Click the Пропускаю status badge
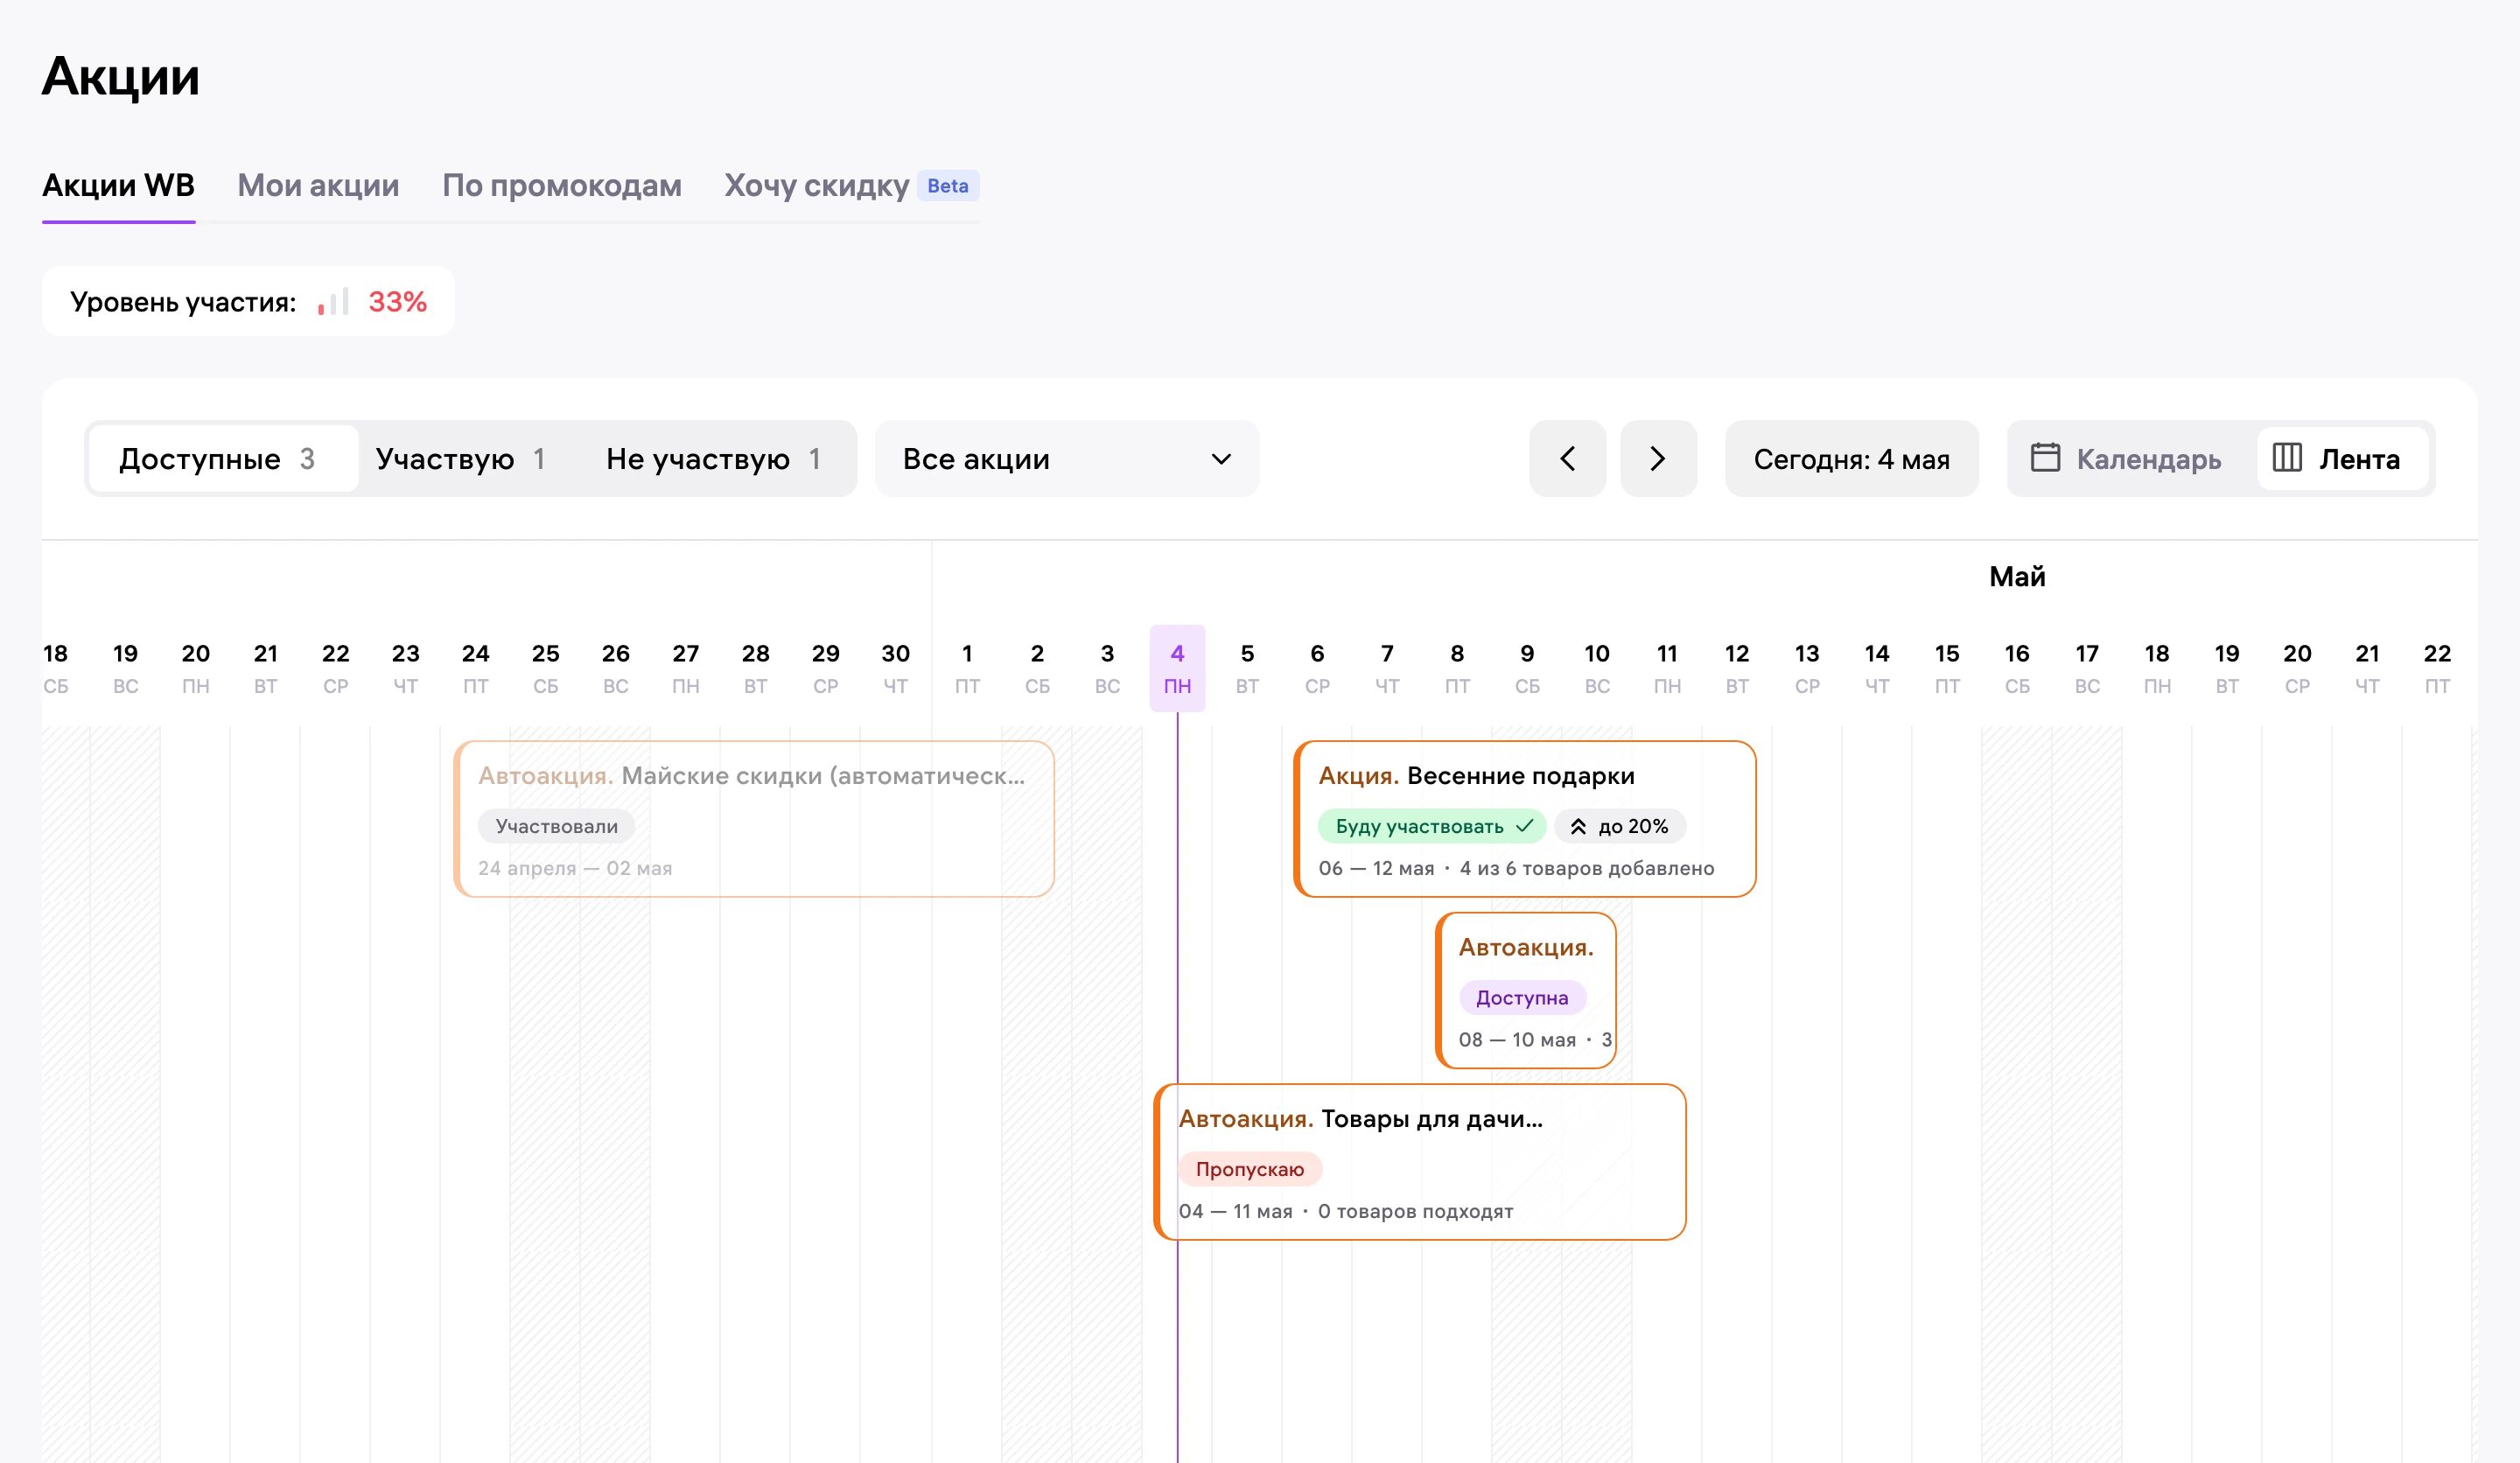This screenshot has width=2520, height=1463. (1250, 1169)
